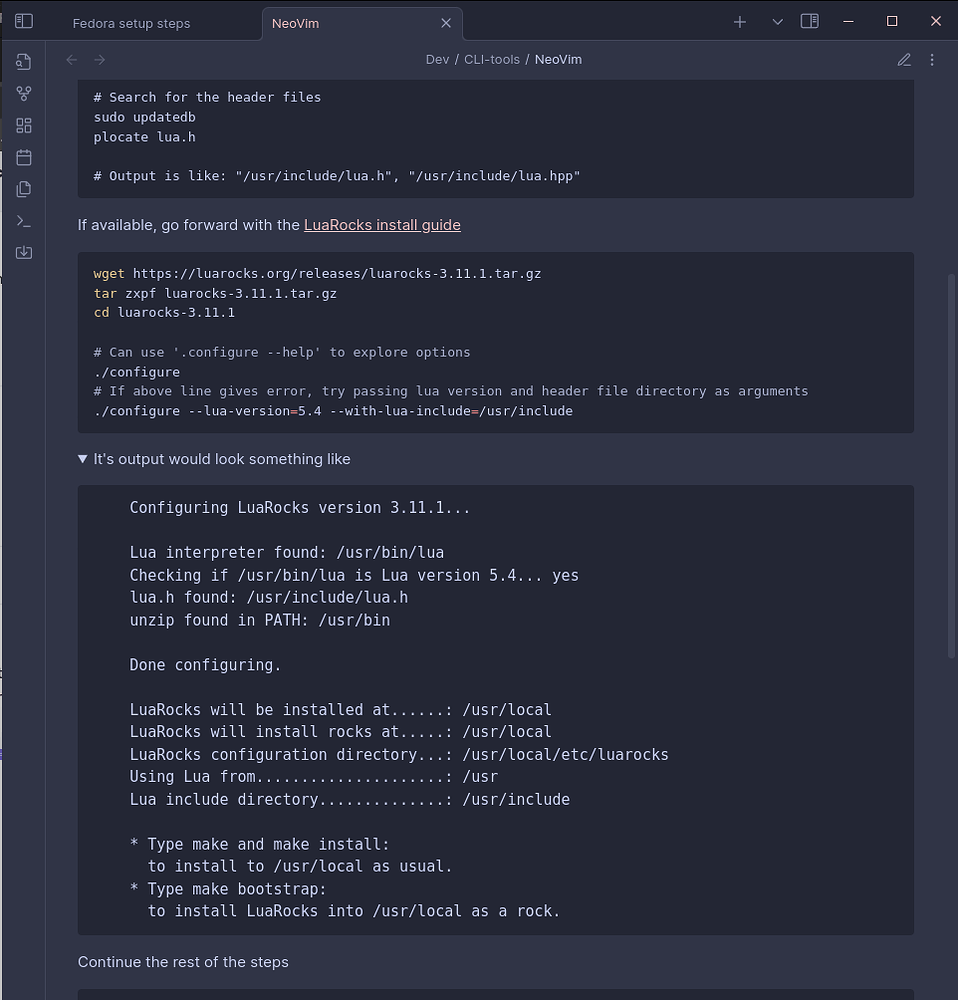Click the 'cd luarocks-3.11.1' line
The height and width of the screenshot is (1000, 958).
coord(164,312)
